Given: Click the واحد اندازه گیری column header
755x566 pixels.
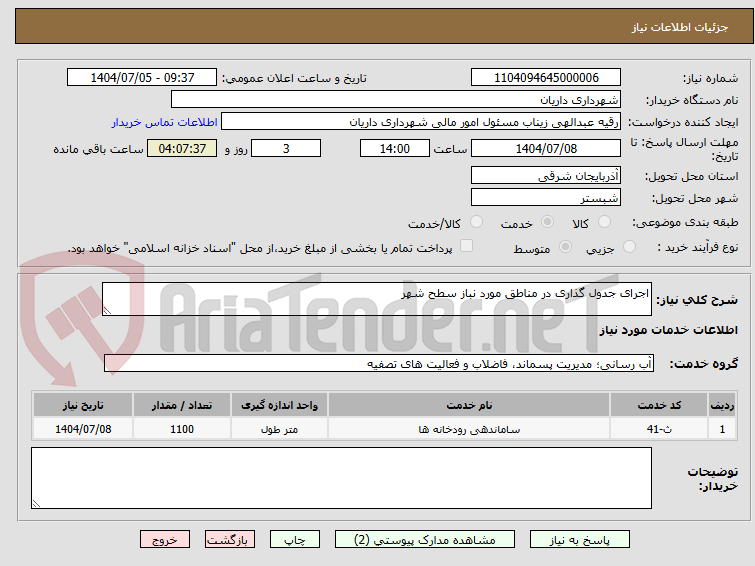Looking at the screenshot, I should click(x=279, y=405).
